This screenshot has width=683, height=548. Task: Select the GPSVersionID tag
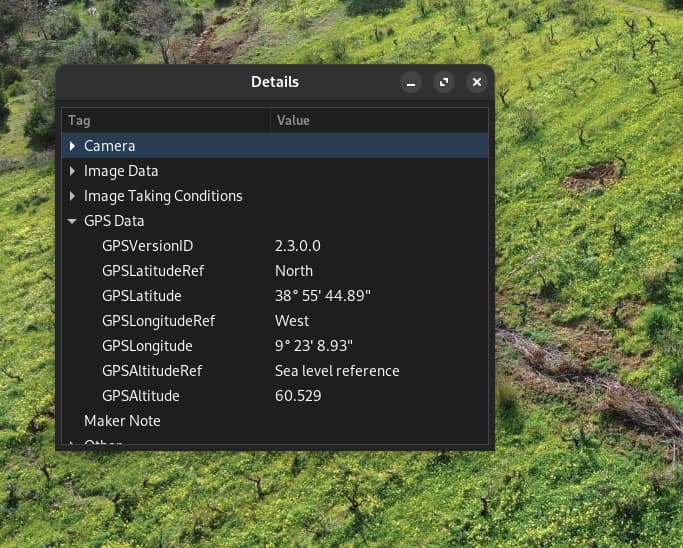(x=148, y=246)
